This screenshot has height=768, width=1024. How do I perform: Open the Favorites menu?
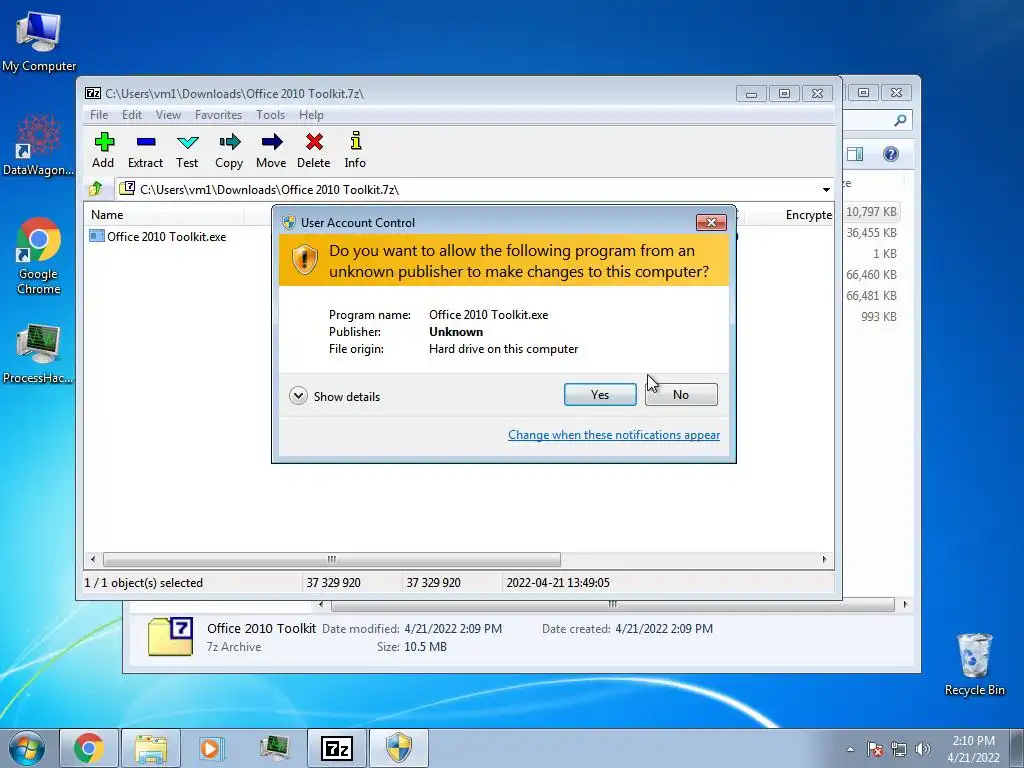coord(218,115)
